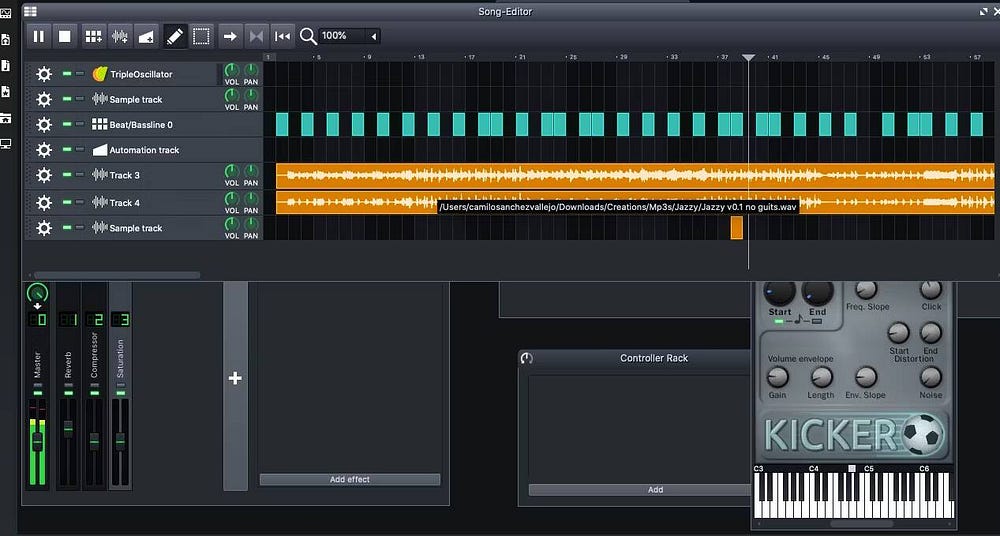
Task: Open the Track 3 gear settings menu
Action: [x=43, y=175]
